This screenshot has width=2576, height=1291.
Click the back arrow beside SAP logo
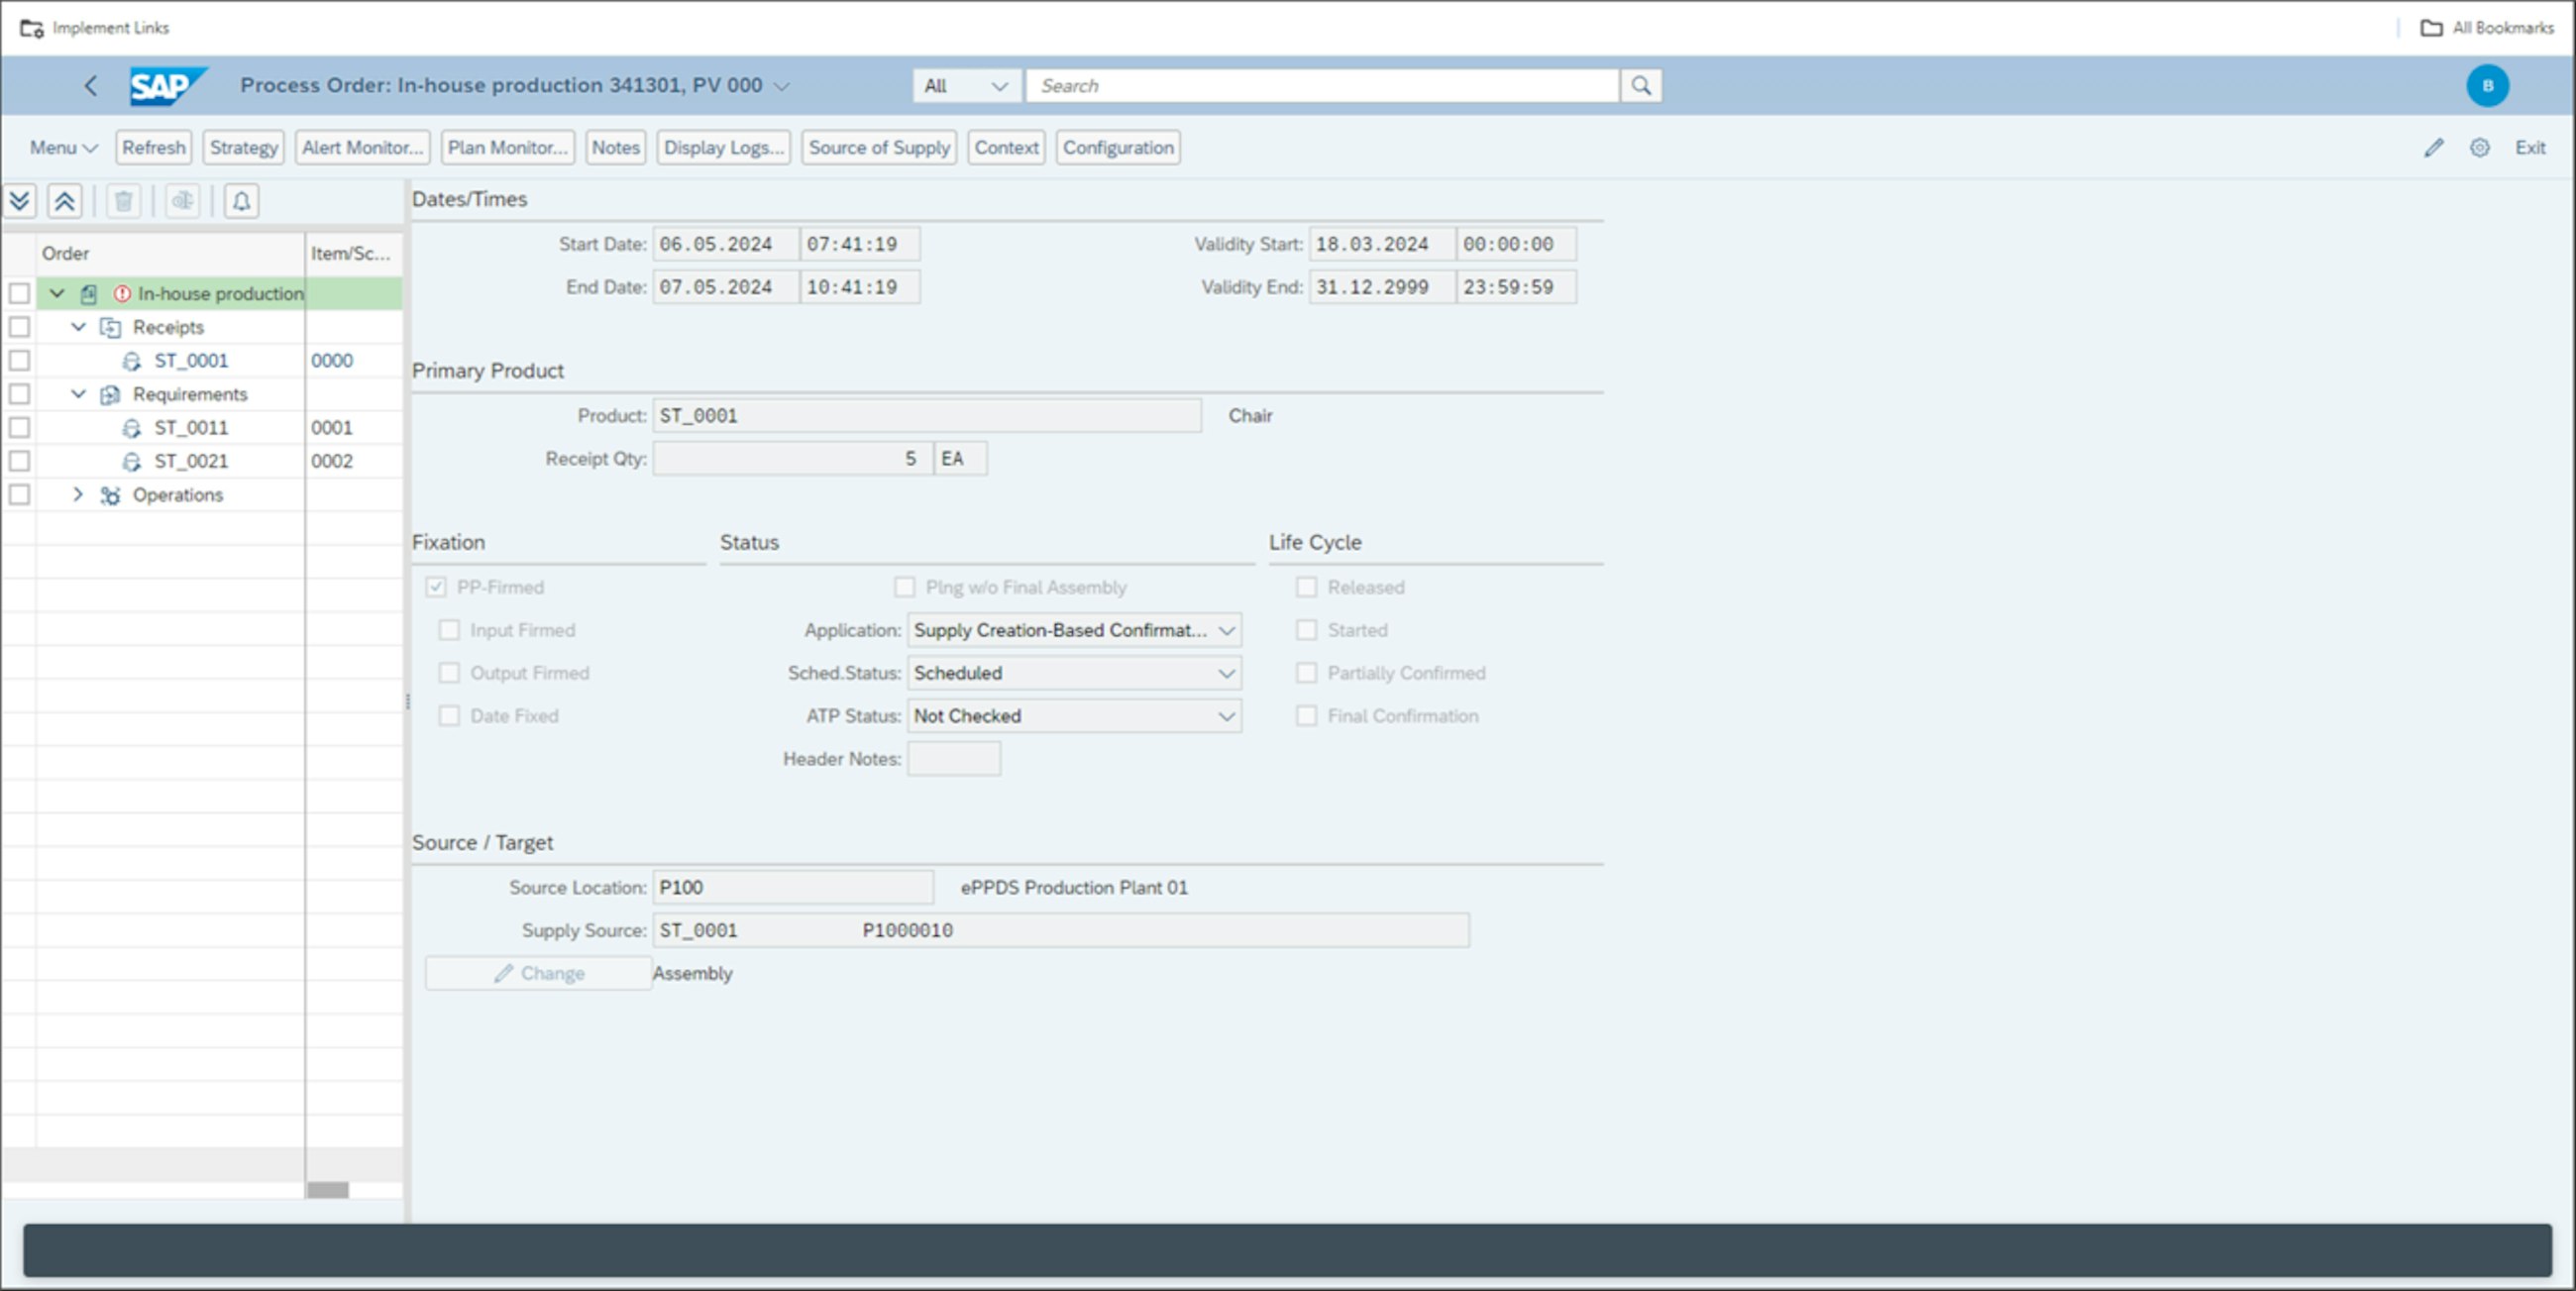tap(91, 86)
